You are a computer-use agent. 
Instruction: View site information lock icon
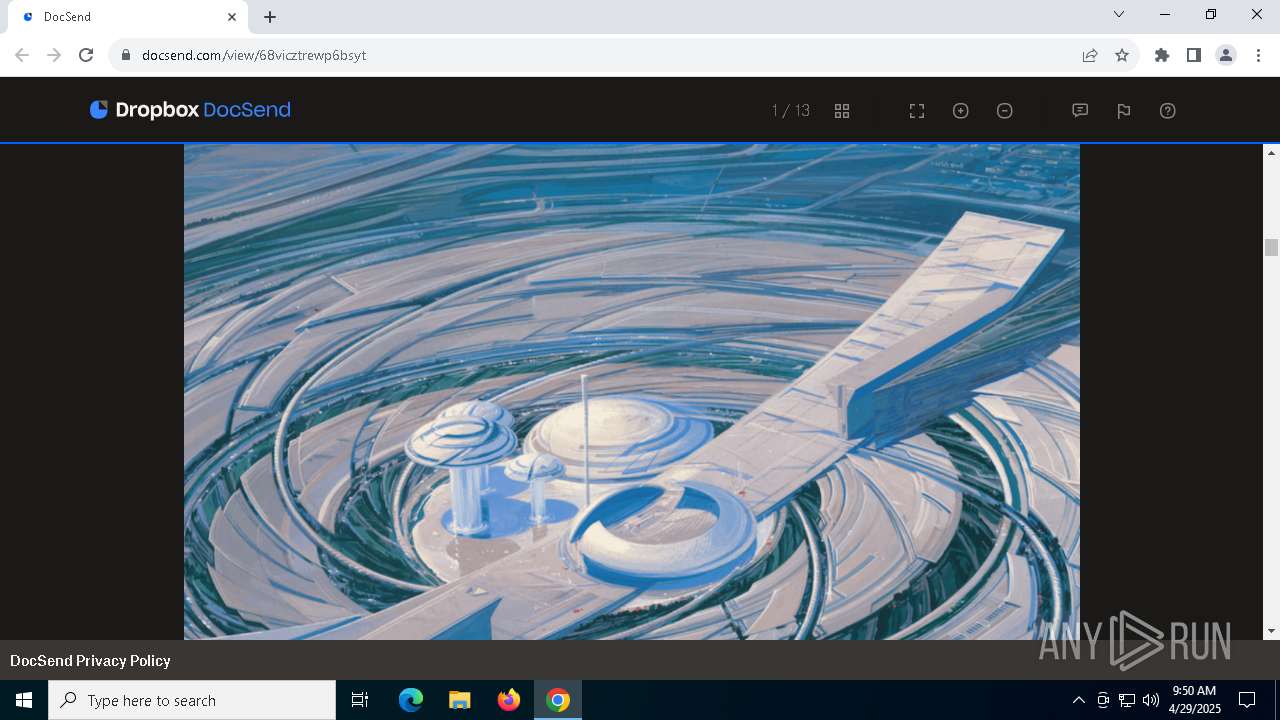tap(126, 55)
